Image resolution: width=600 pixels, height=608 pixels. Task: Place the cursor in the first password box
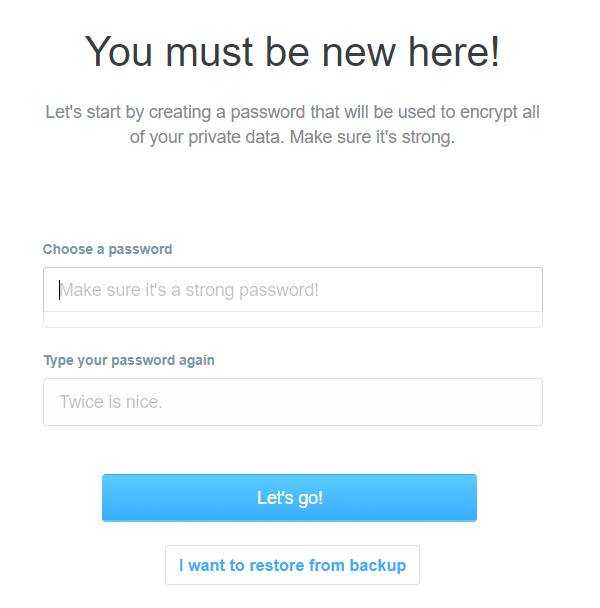click(292, 290)
